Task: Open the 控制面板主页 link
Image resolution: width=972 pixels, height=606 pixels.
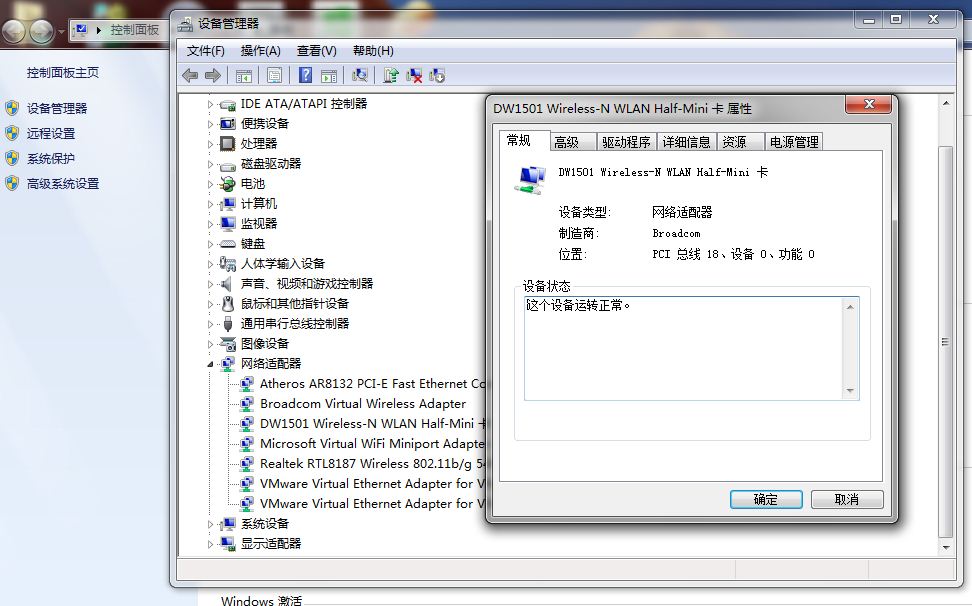Action: point(63,72)
